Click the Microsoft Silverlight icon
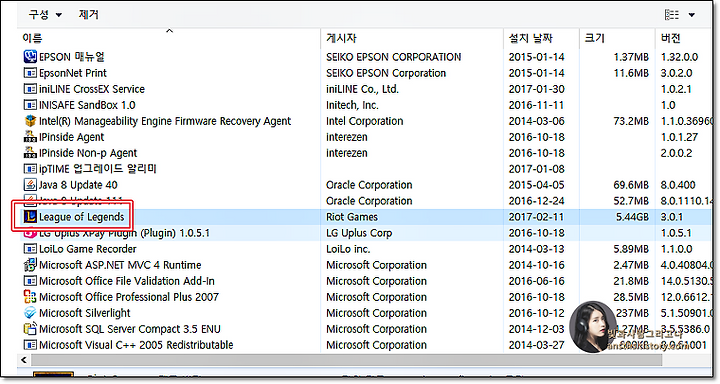The height and width of the screenshot is (384, 720). pos(30,313)
